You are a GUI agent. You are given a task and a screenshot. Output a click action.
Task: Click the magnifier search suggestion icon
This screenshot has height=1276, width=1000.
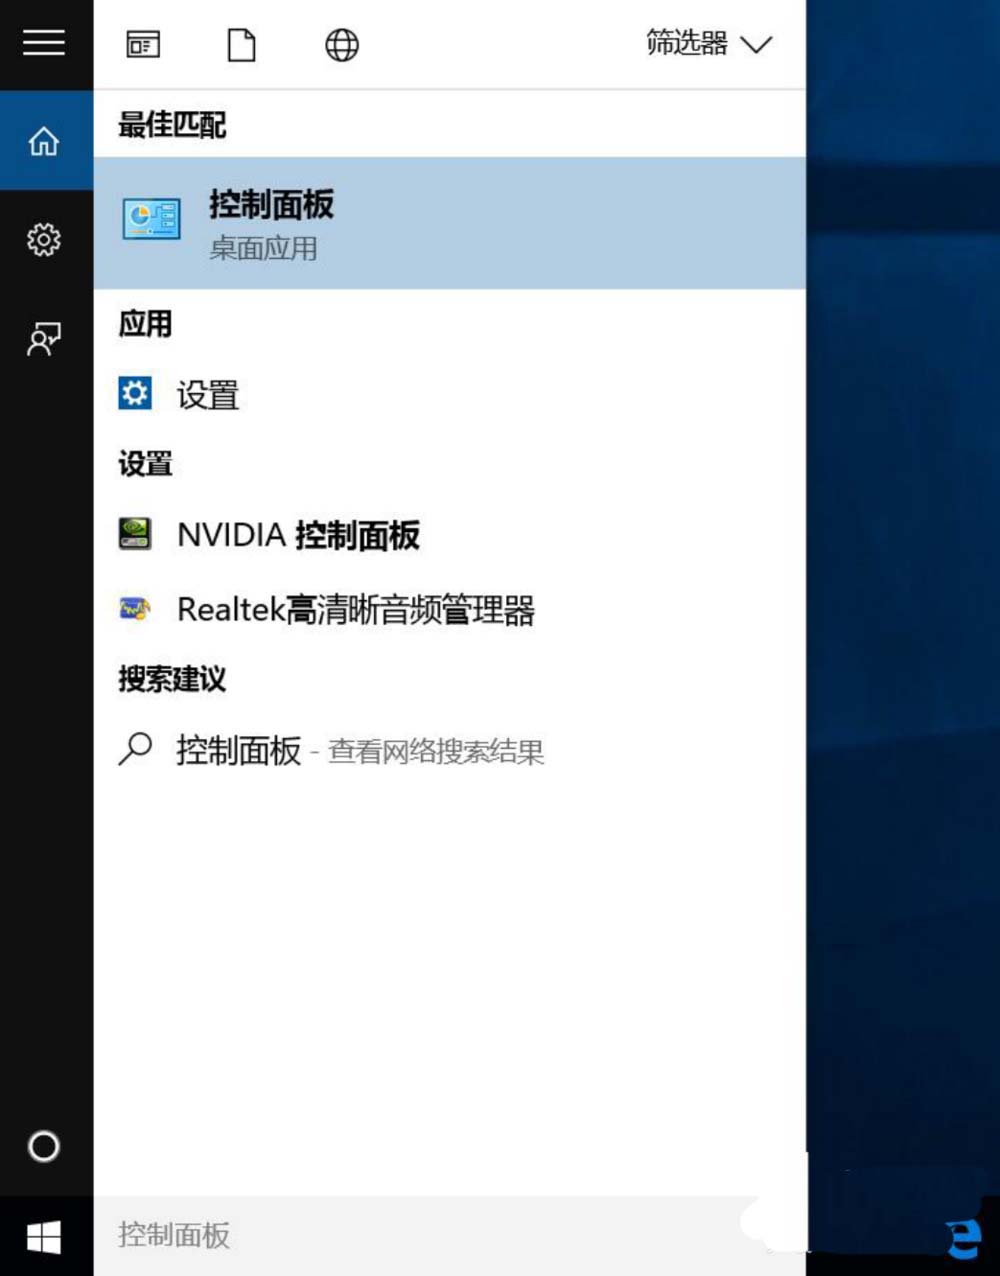[x=135, y=749]
